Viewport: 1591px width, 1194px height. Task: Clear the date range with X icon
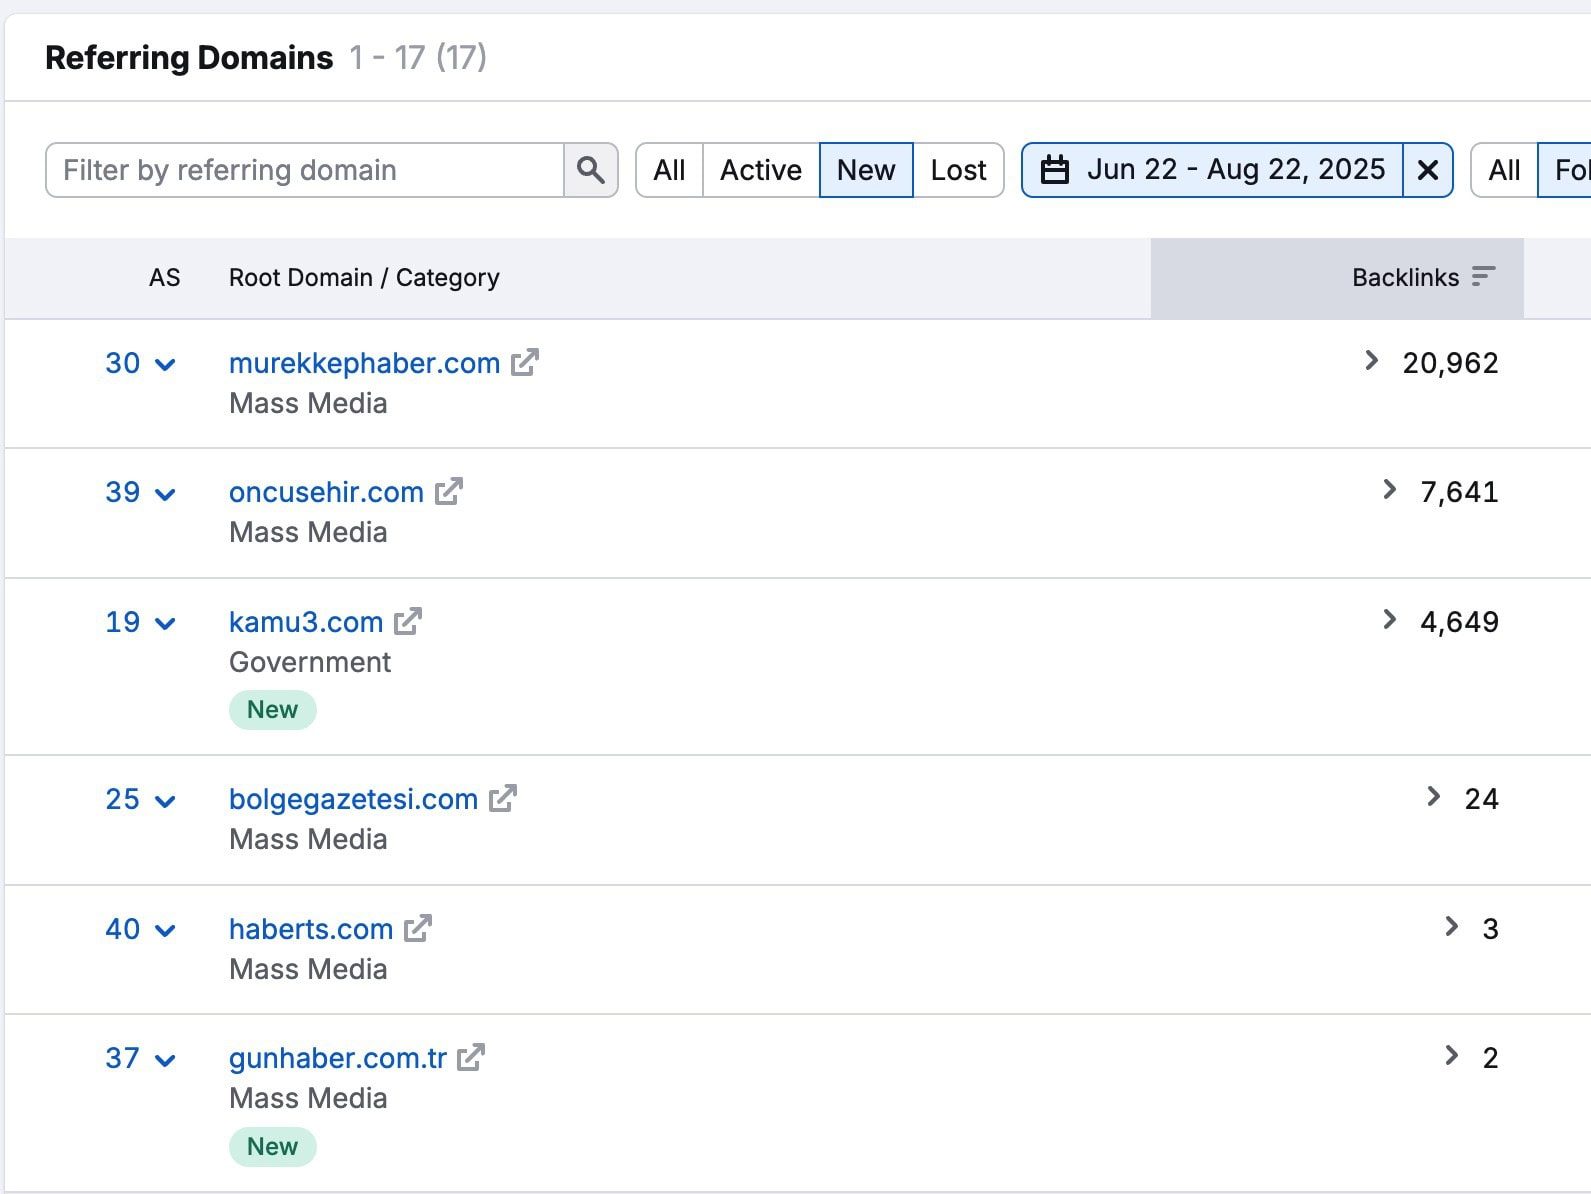[1427, 170]
